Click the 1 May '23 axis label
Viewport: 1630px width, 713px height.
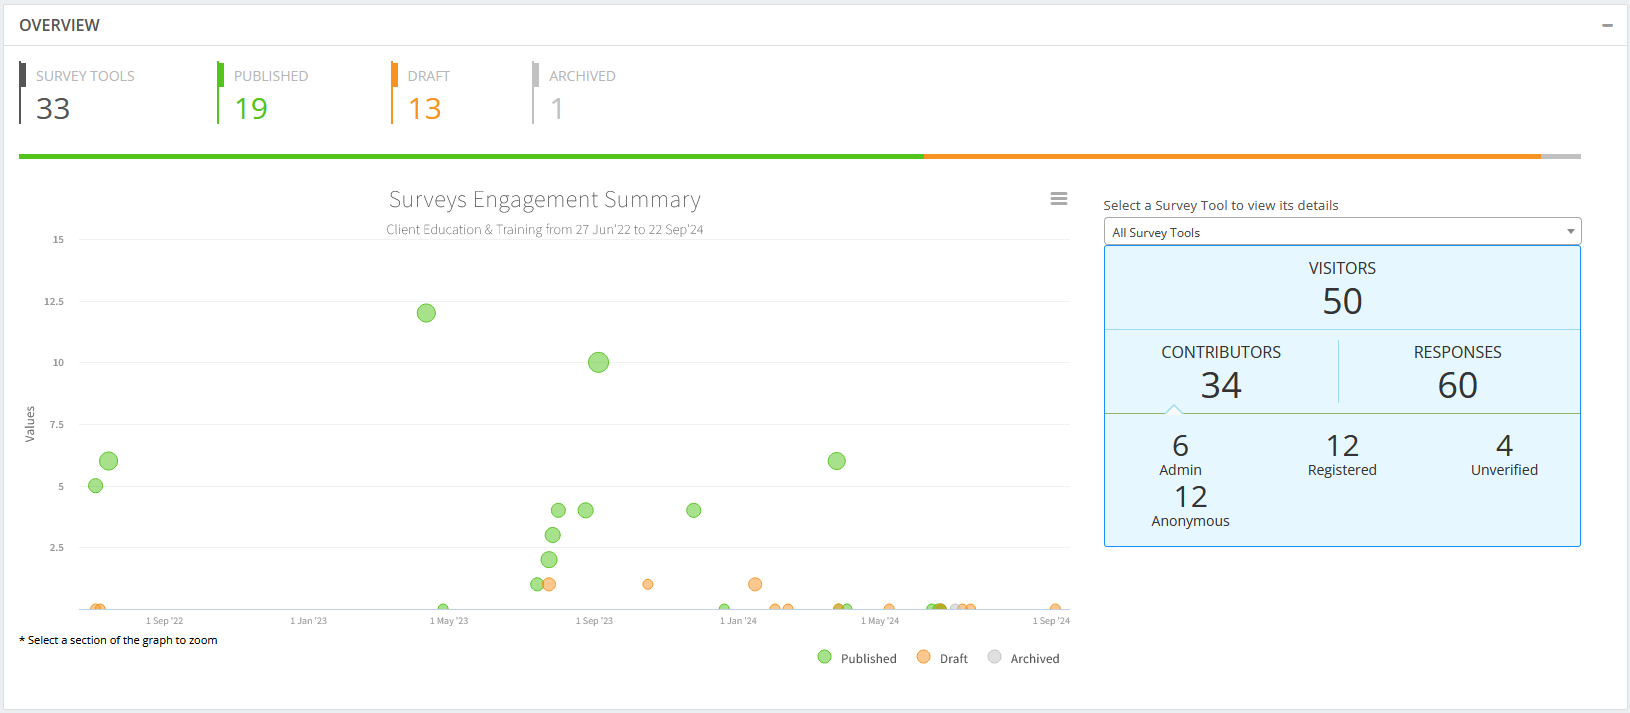coord(449,621)
